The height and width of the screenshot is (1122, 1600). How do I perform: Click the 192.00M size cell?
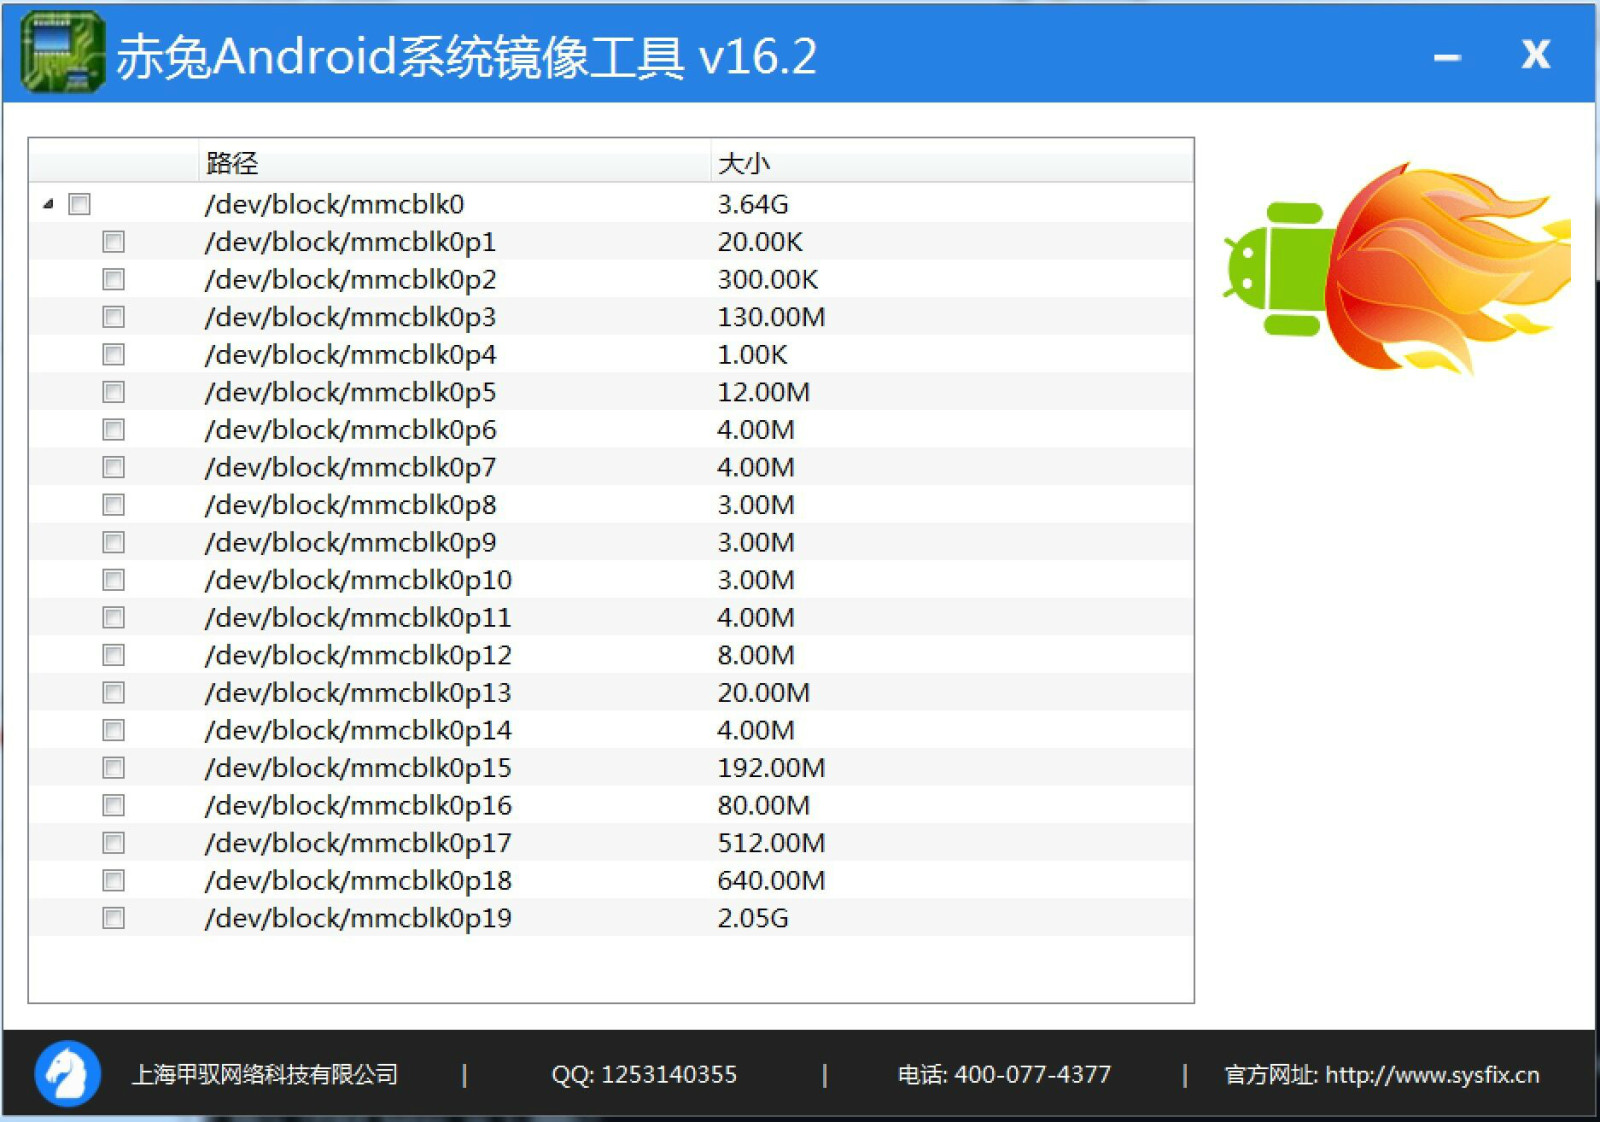(771, 768)
